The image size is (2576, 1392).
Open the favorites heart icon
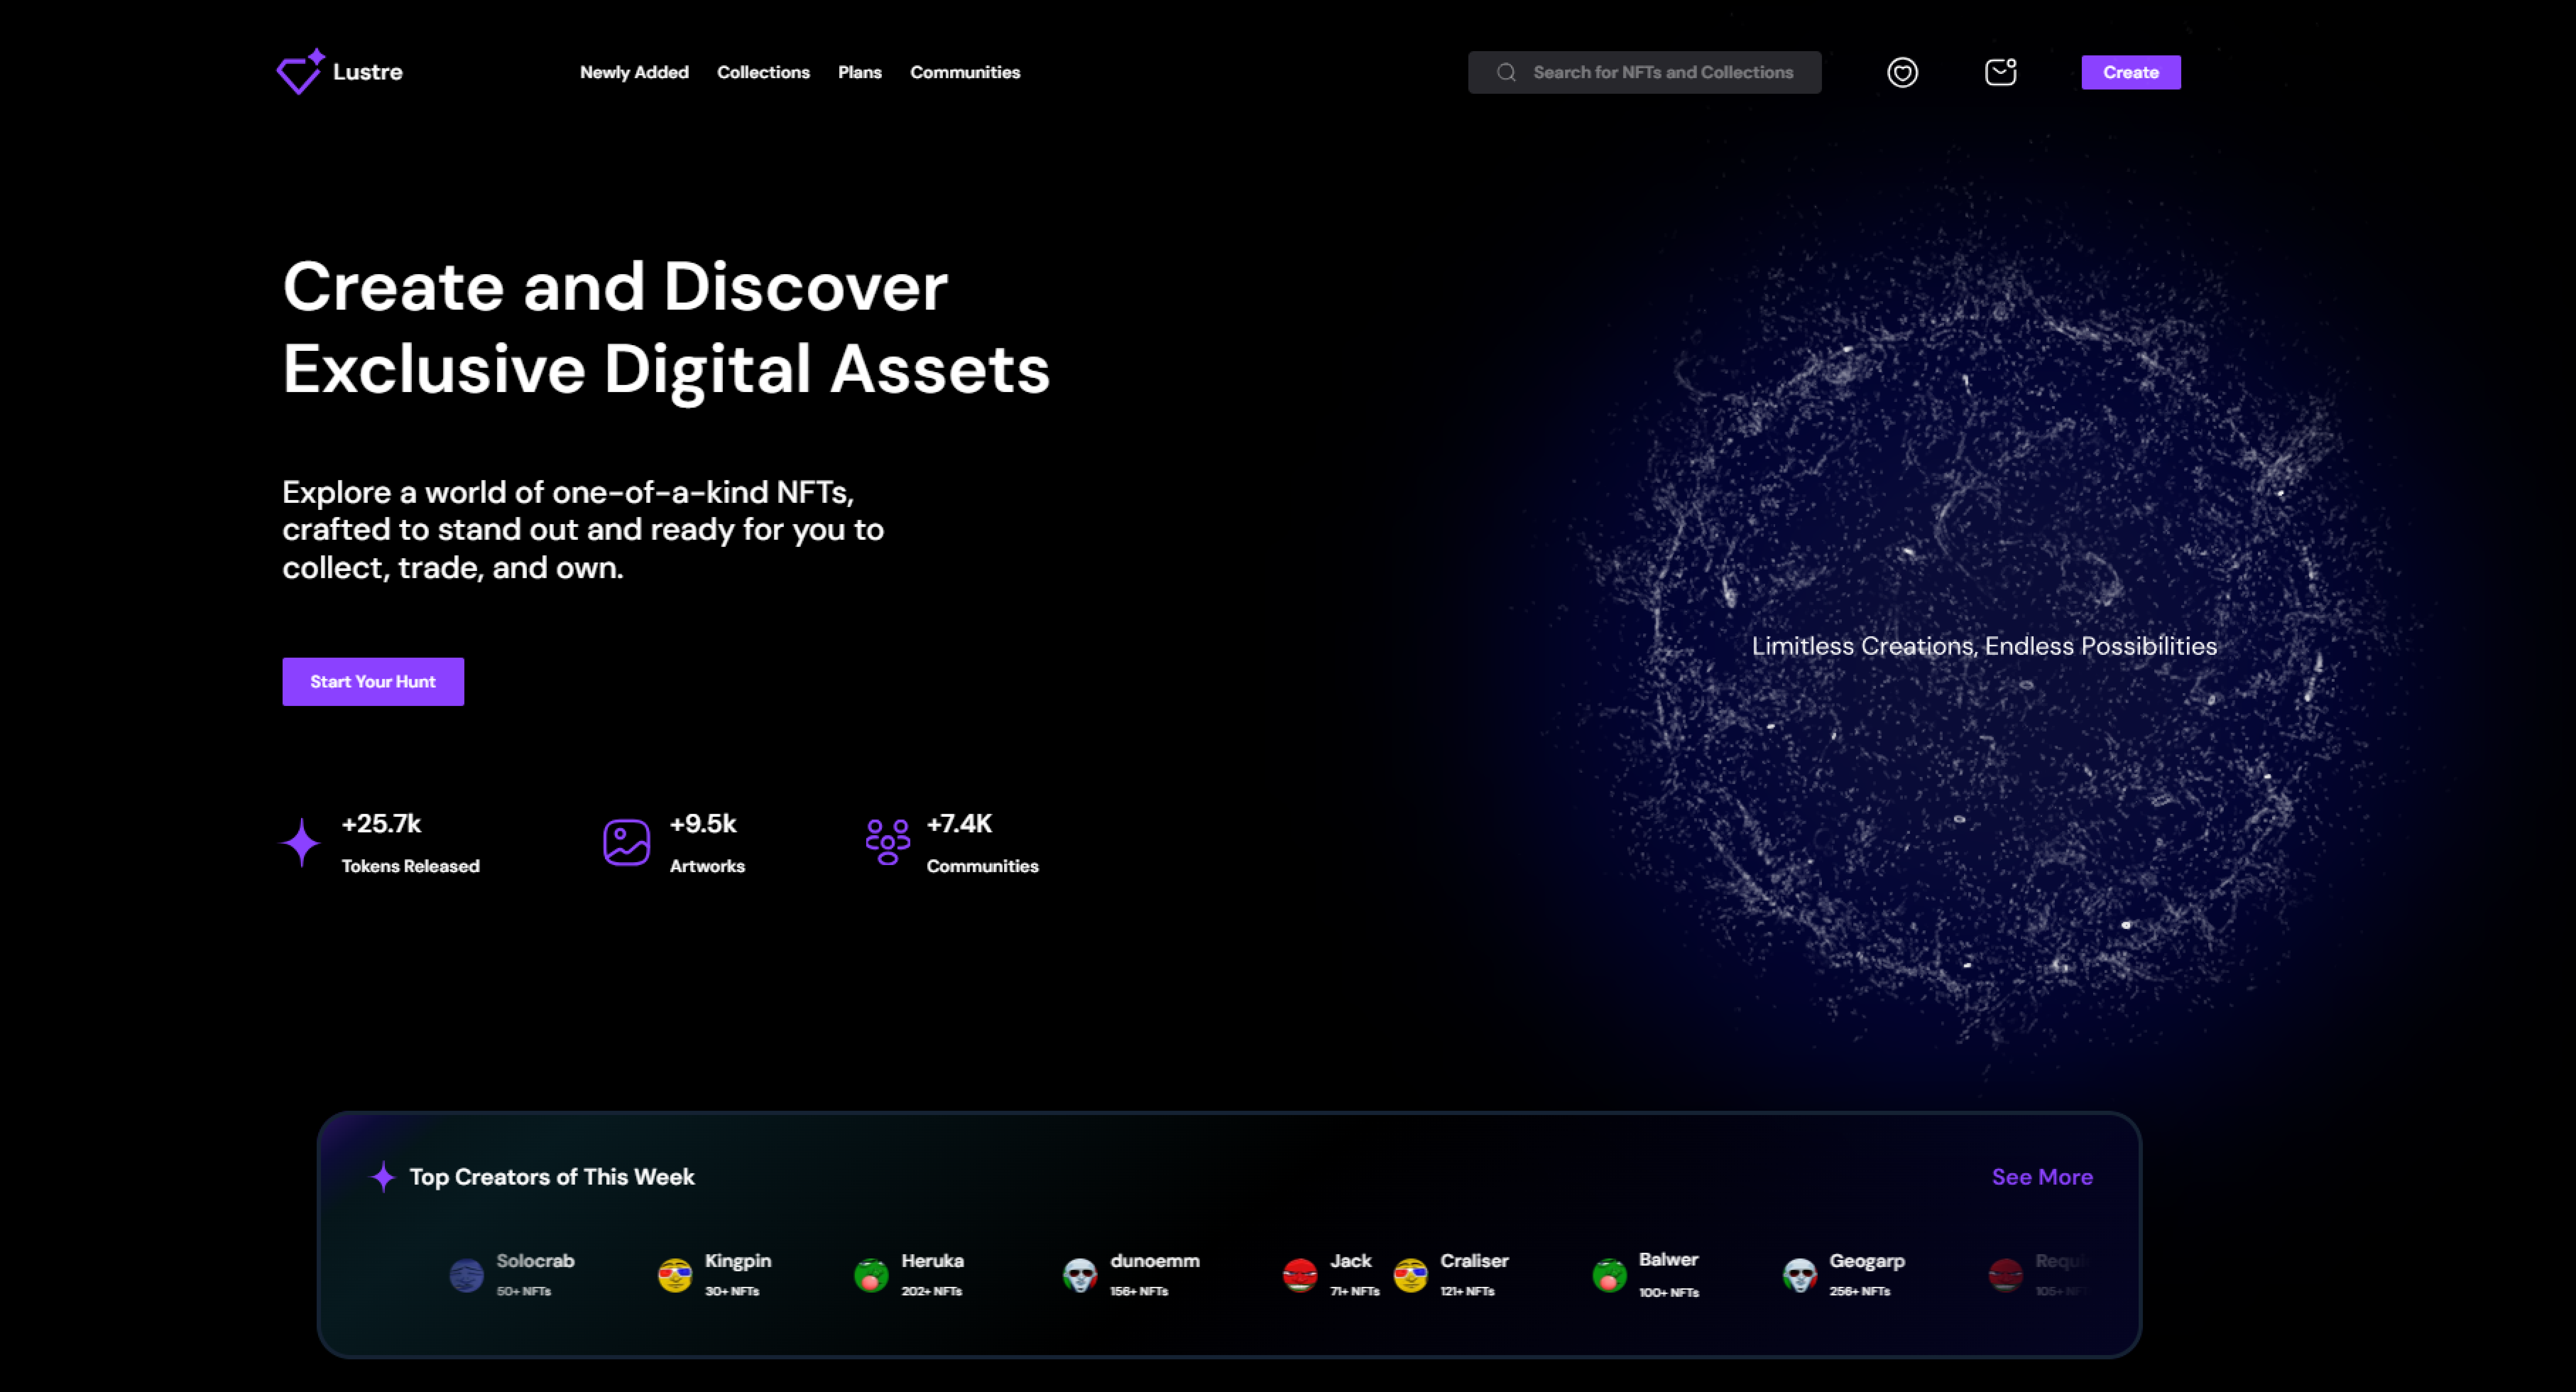(x=1902, y=72)
